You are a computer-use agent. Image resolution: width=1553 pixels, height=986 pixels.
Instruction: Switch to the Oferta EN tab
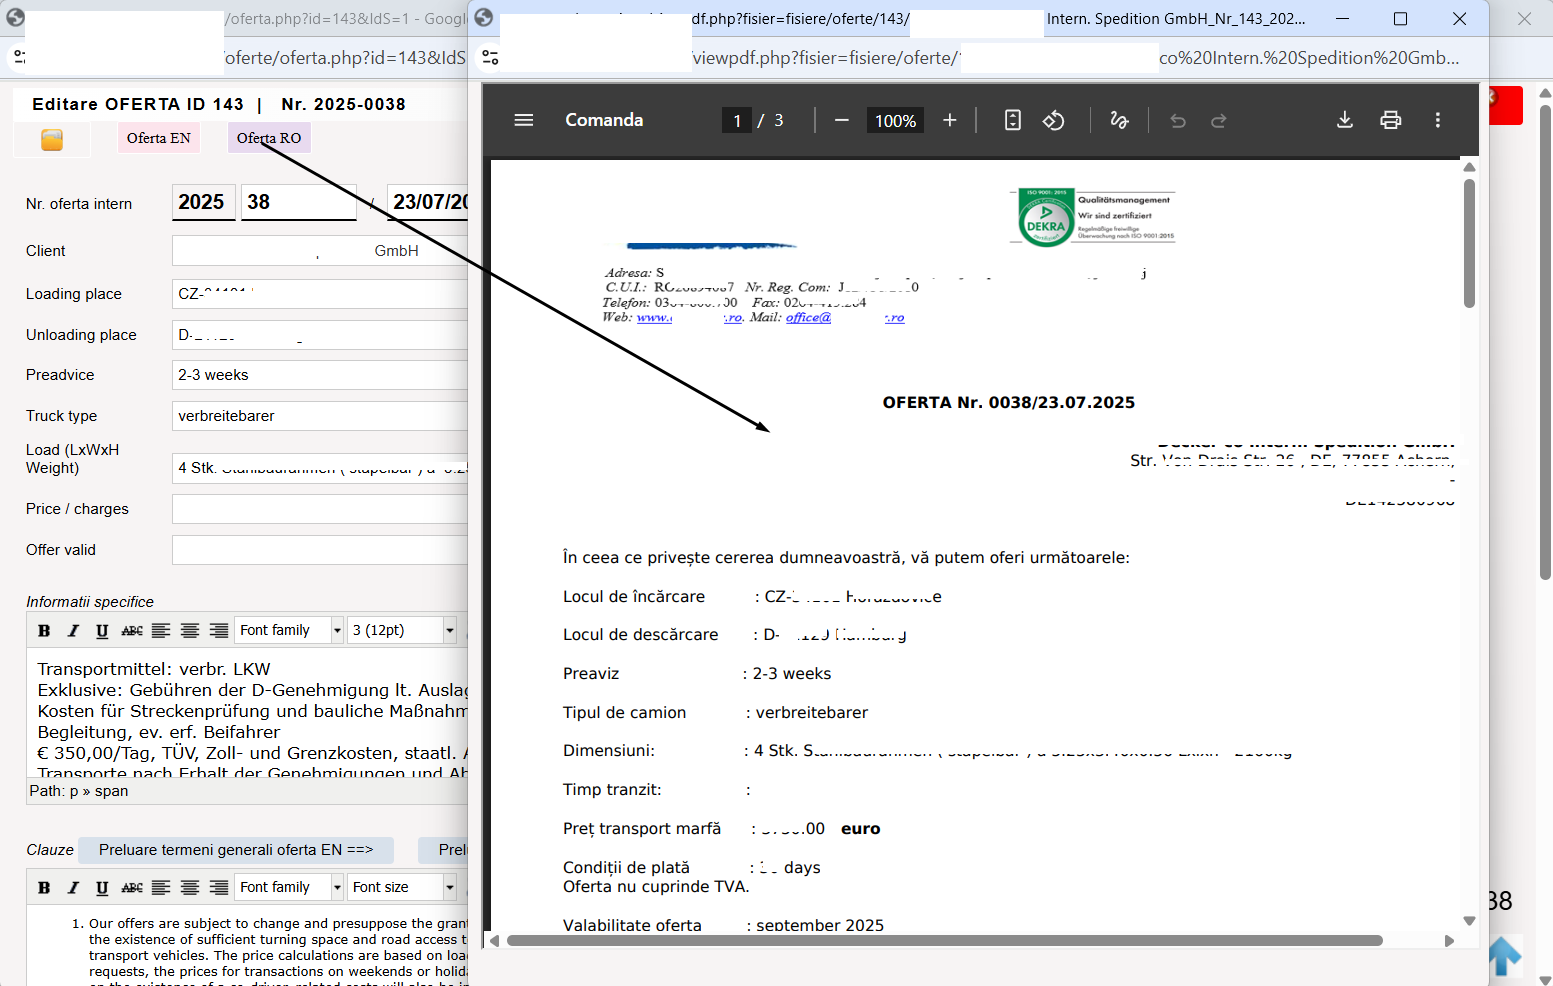click(159, 138)
